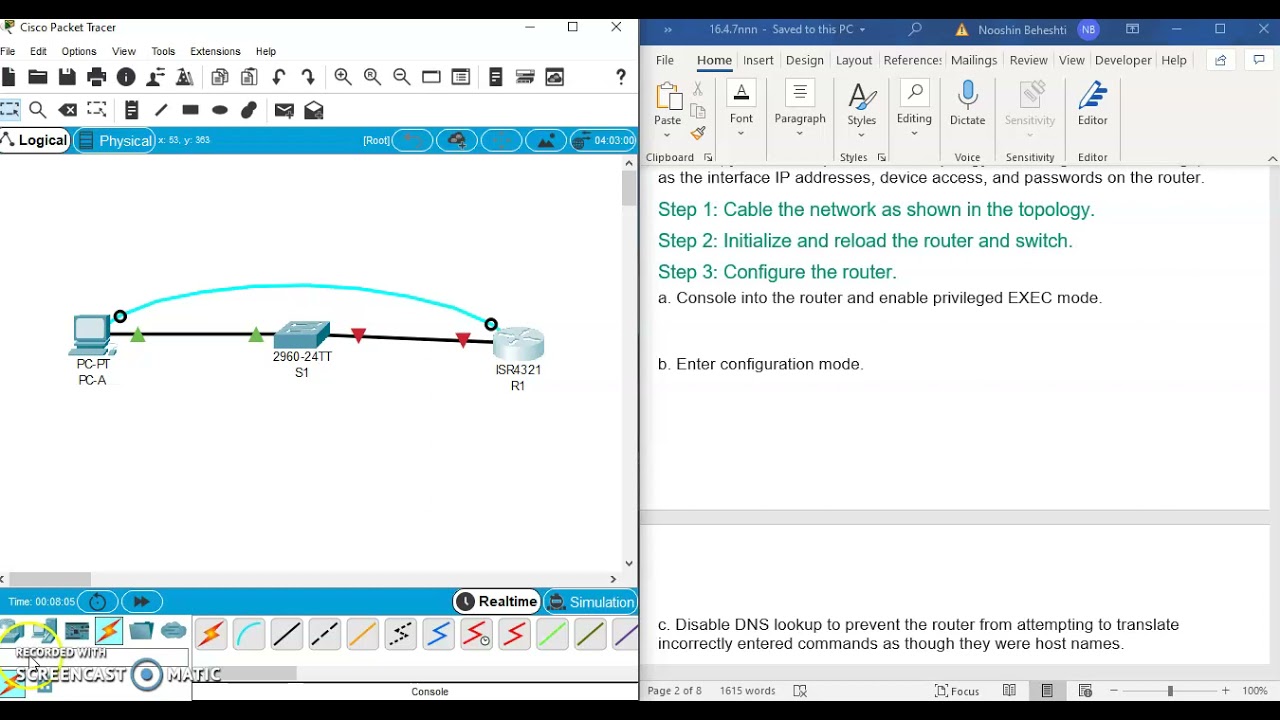The image size is (1280, 720).
Task: Select the Place Note tool
Action: [131, 110]
